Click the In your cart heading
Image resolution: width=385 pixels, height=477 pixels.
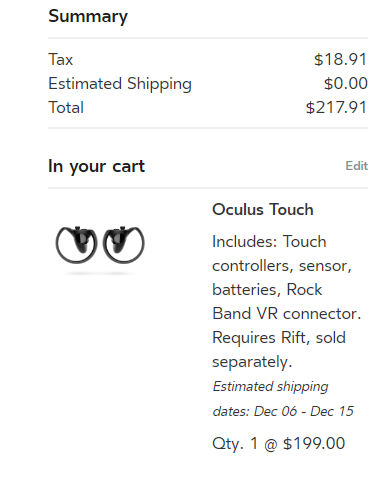tap(97, 166)
